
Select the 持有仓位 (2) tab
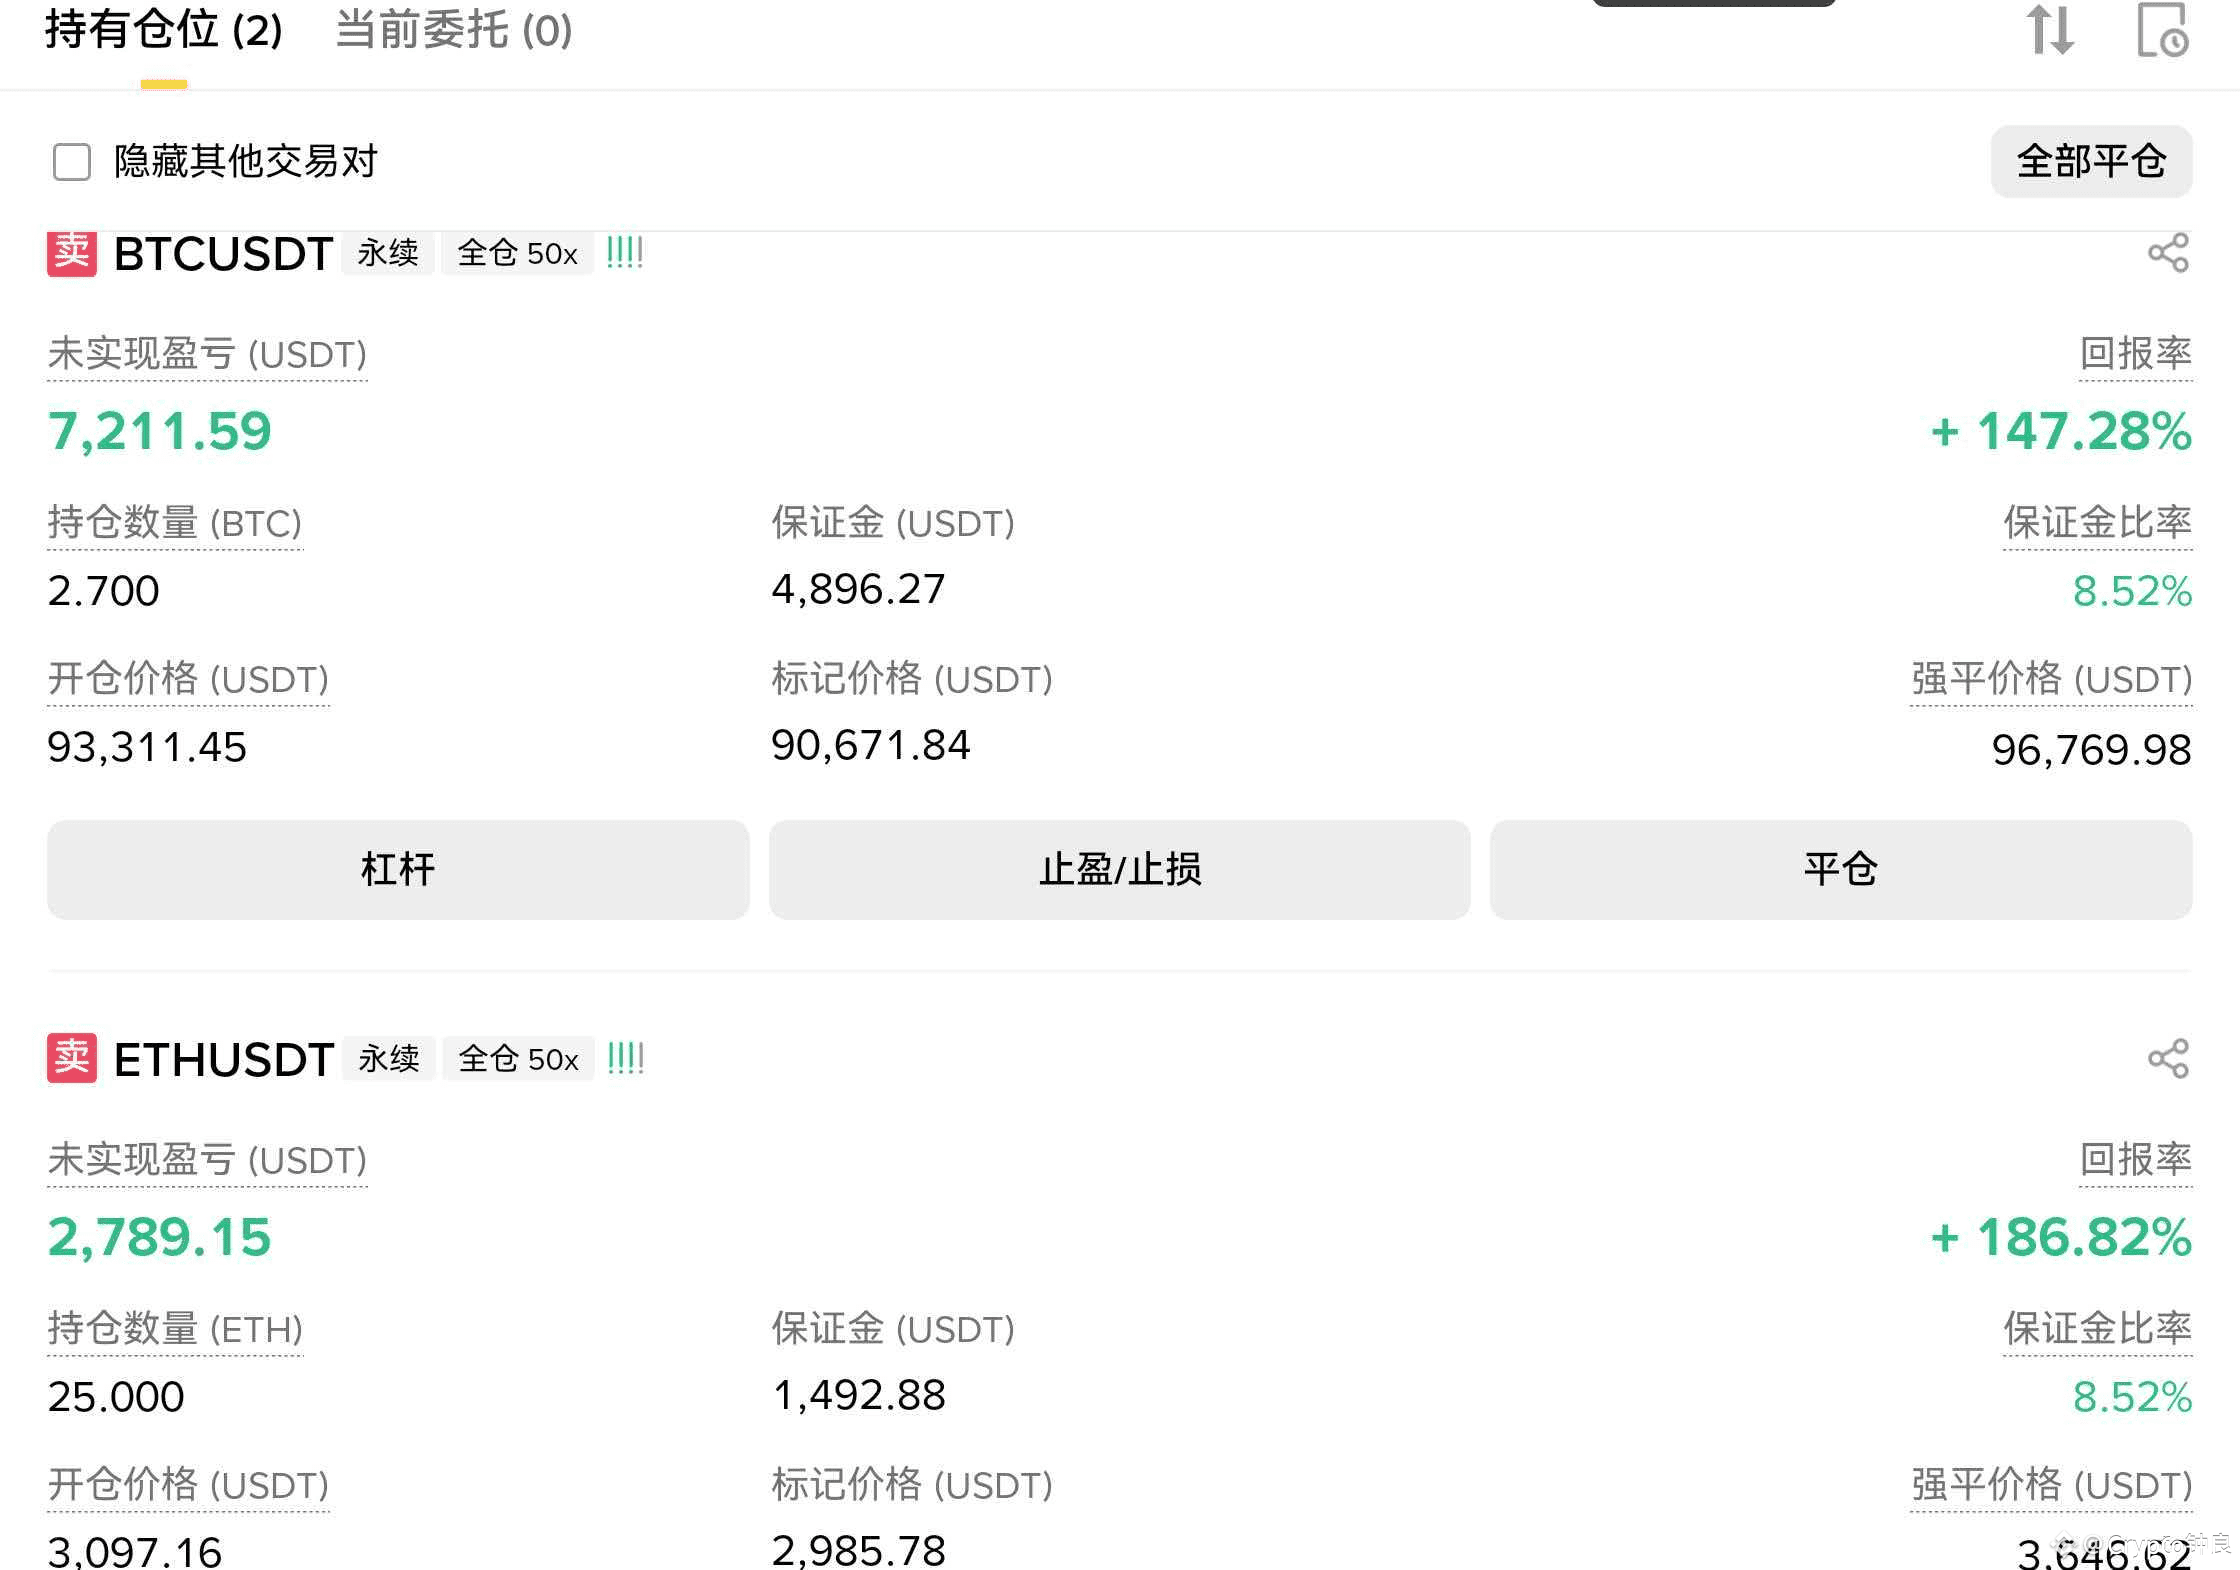[164, 30]
